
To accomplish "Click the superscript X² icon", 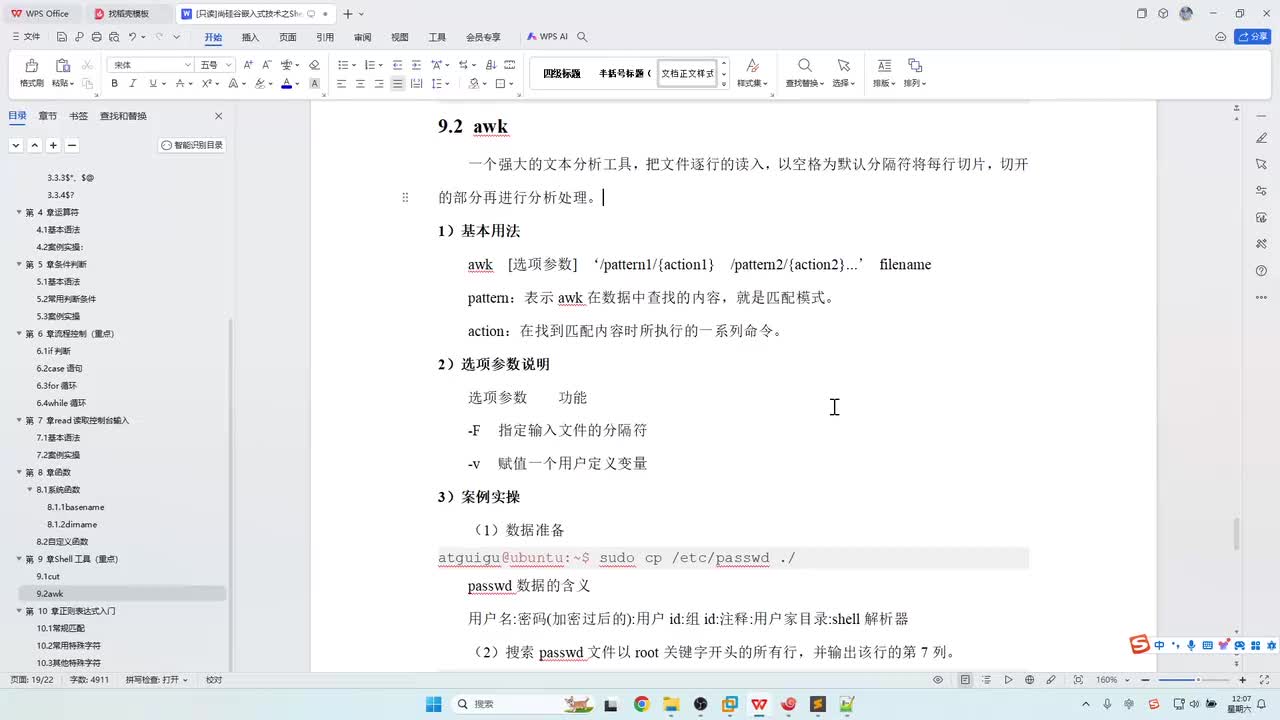I will tap(206, 84).
